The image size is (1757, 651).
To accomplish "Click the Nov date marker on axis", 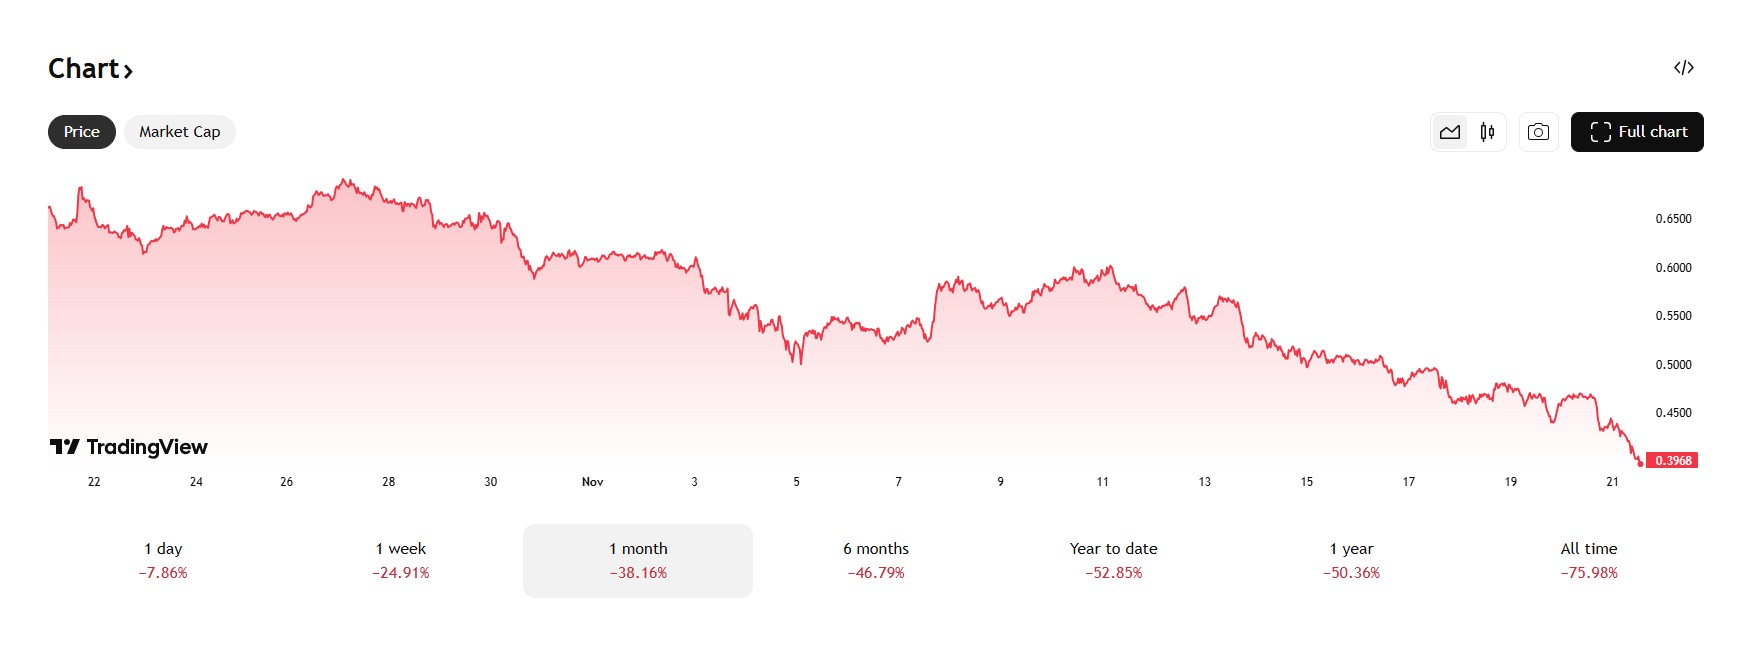I will click(x=593, y=482).
